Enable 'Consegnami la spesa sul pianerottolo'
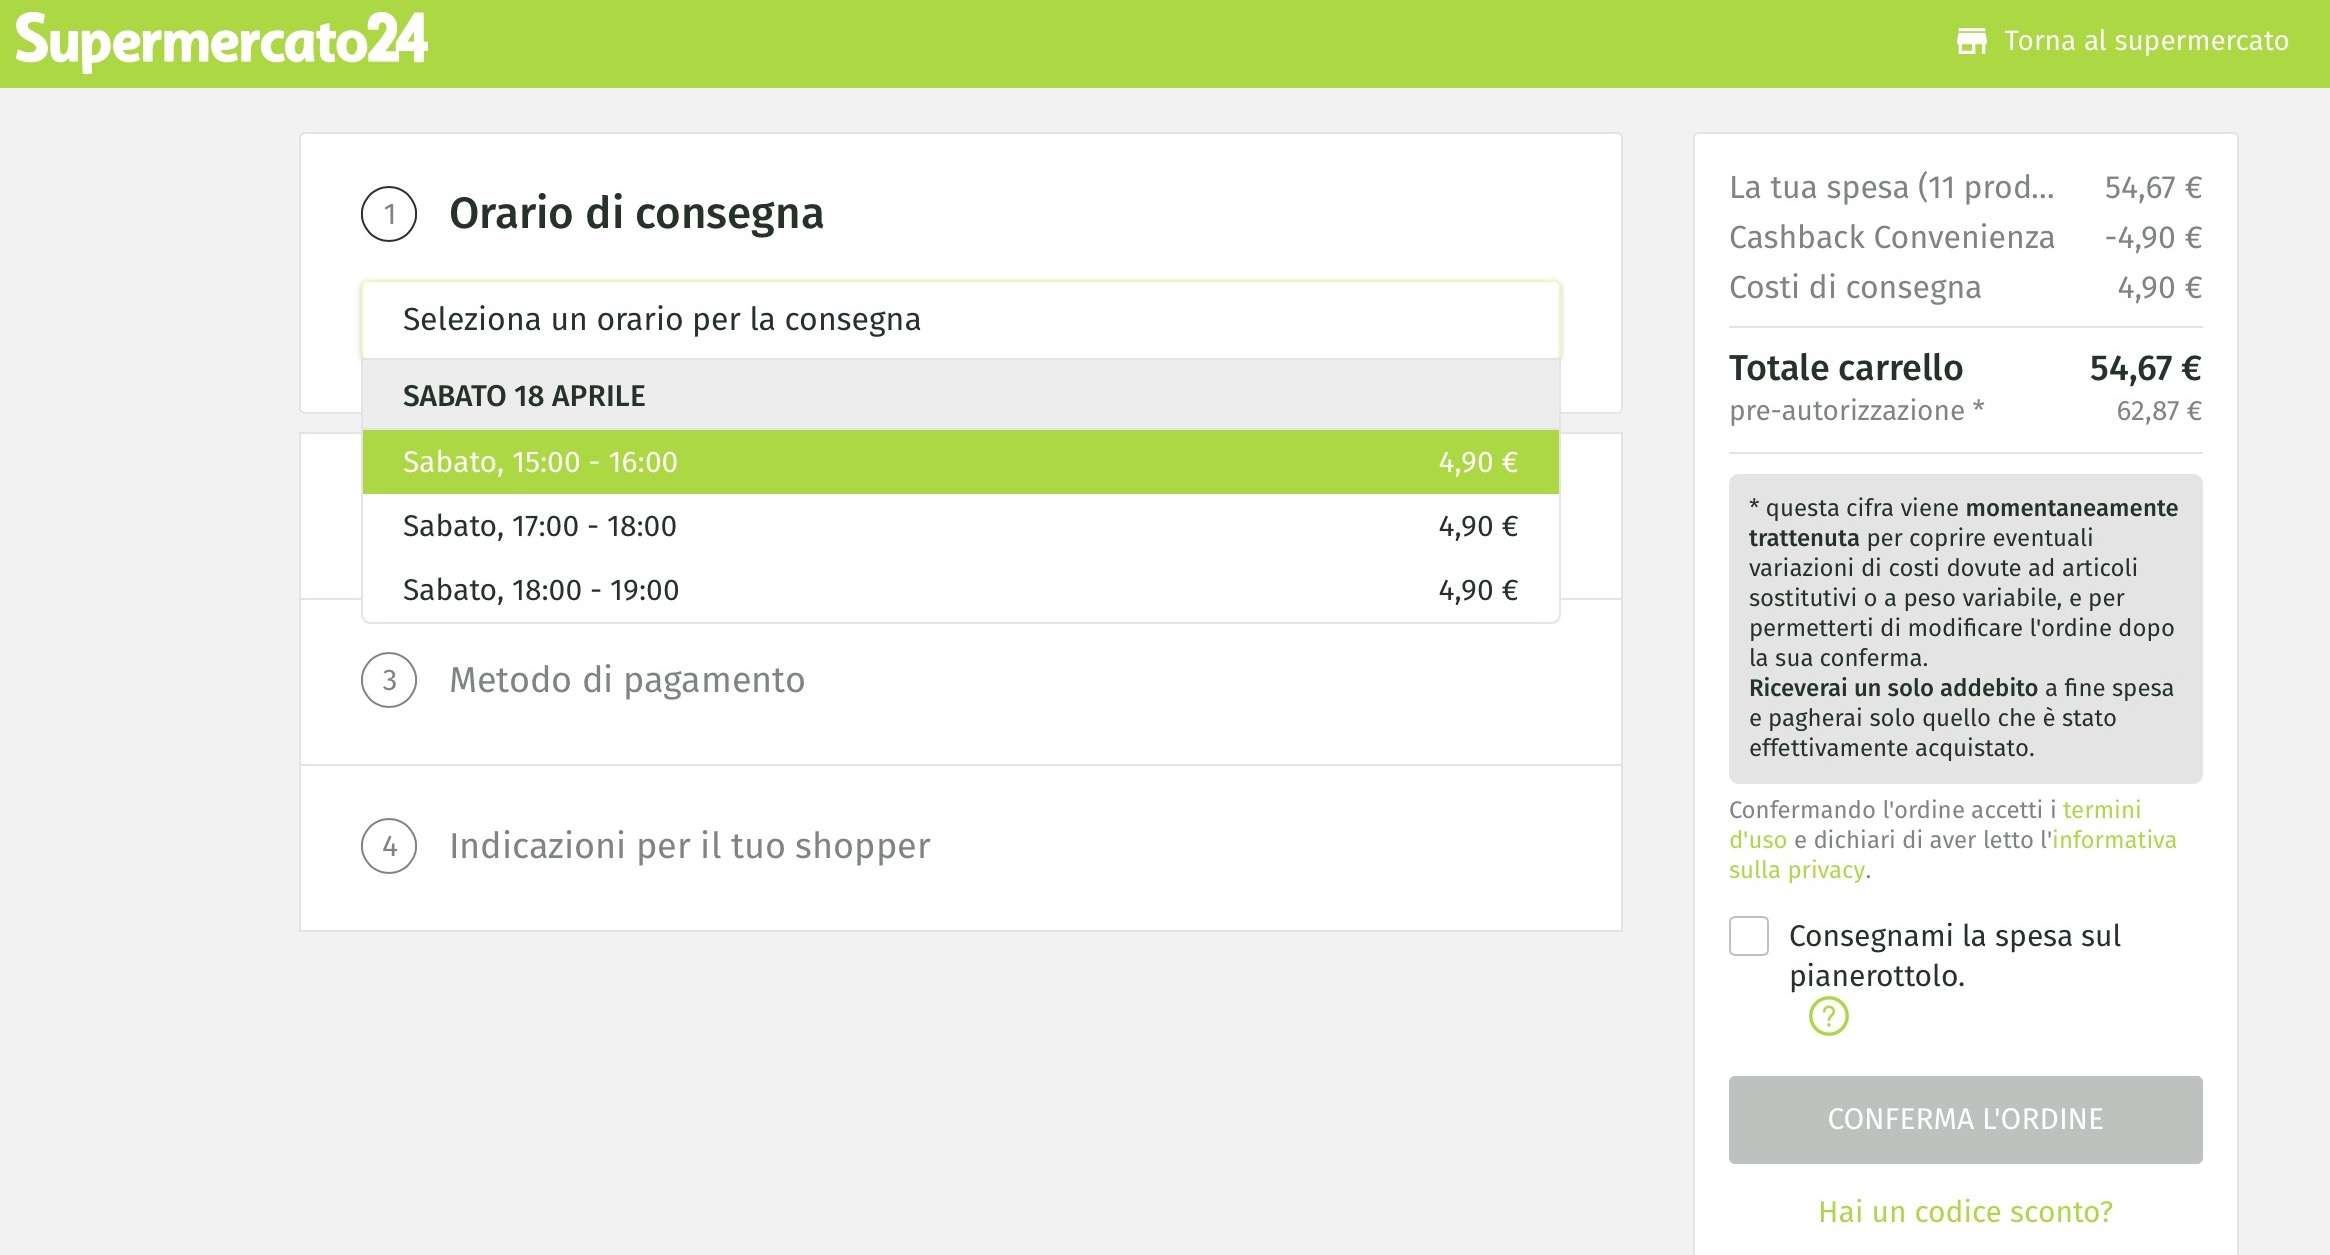 coord(1747,936)
